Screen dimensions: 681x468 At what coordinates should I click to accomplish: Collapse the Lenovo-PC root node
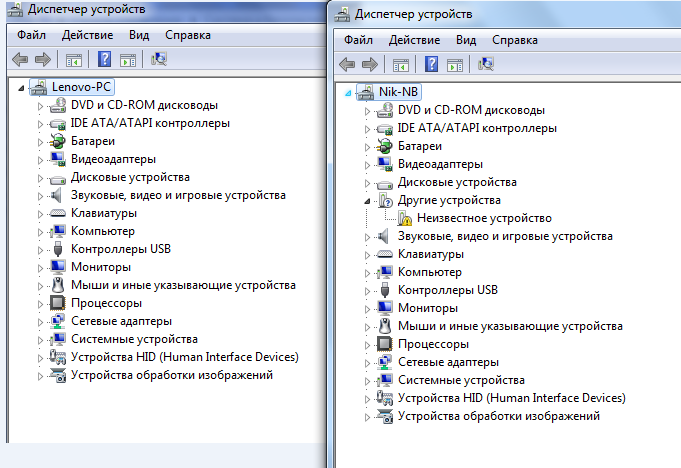[x=21, y=88]
